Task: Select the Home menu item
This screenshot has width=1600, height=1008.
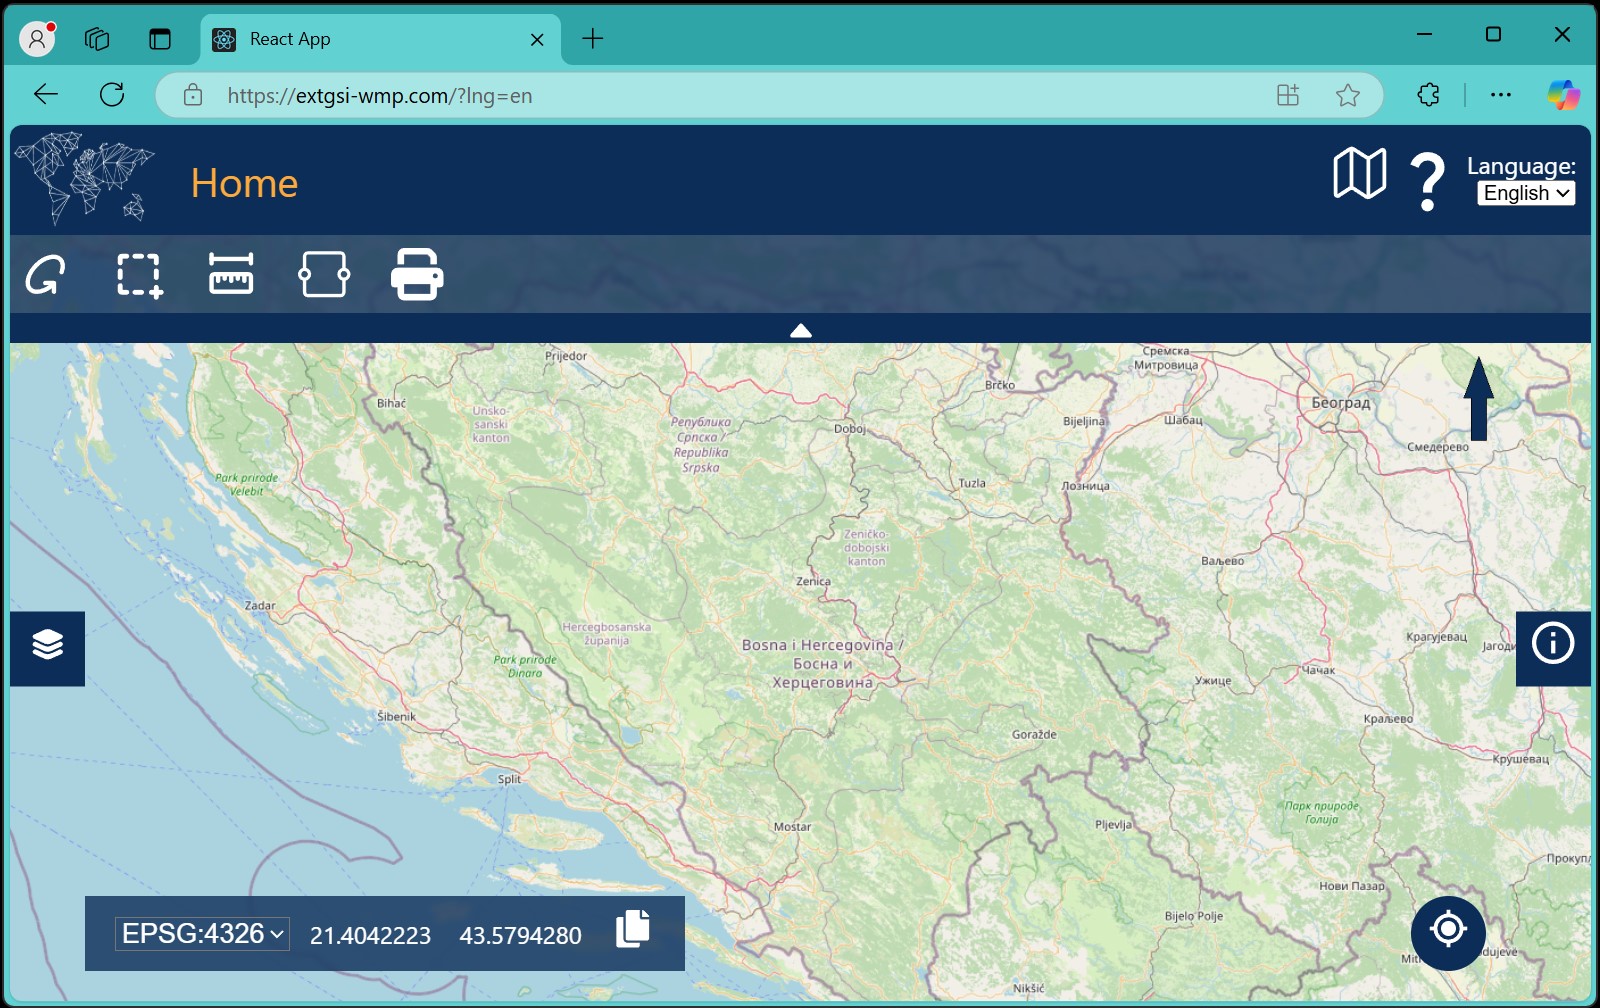Action: pos(245,183)
